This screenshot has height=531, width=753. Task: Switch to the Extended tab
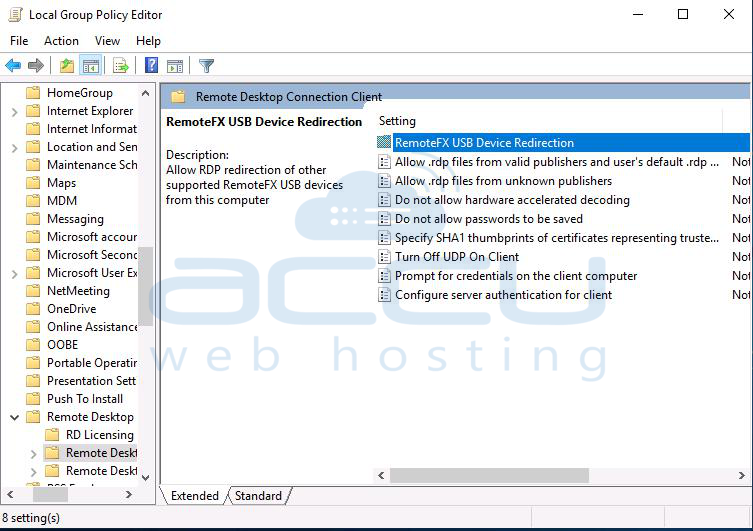click(x=194, y=495)
